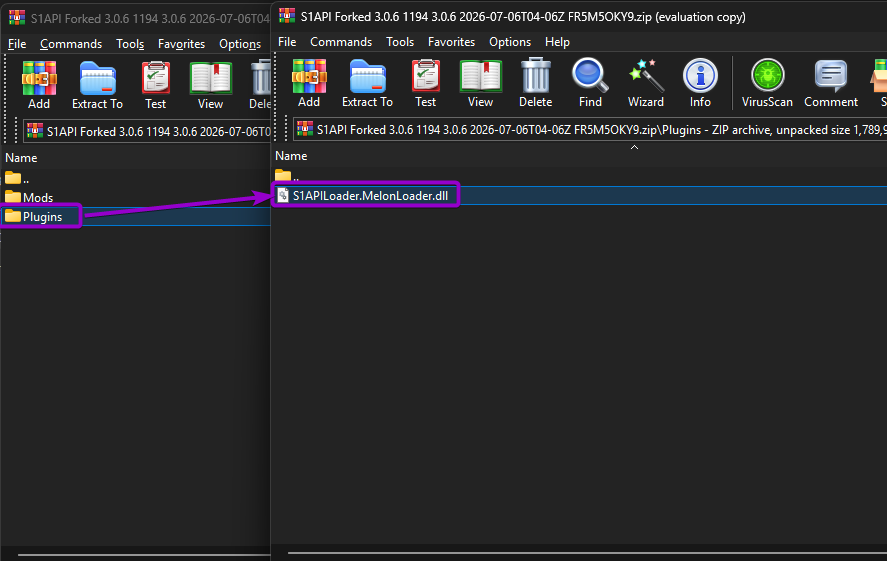
Task: Open Commands menu in front window
Action: (341, 42)
